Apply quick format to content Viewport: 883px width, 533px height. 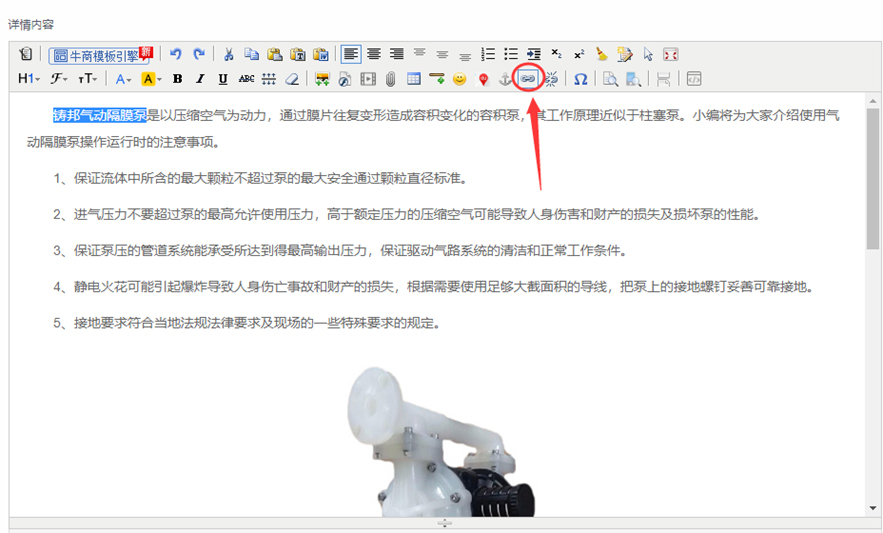click(625, 54)
